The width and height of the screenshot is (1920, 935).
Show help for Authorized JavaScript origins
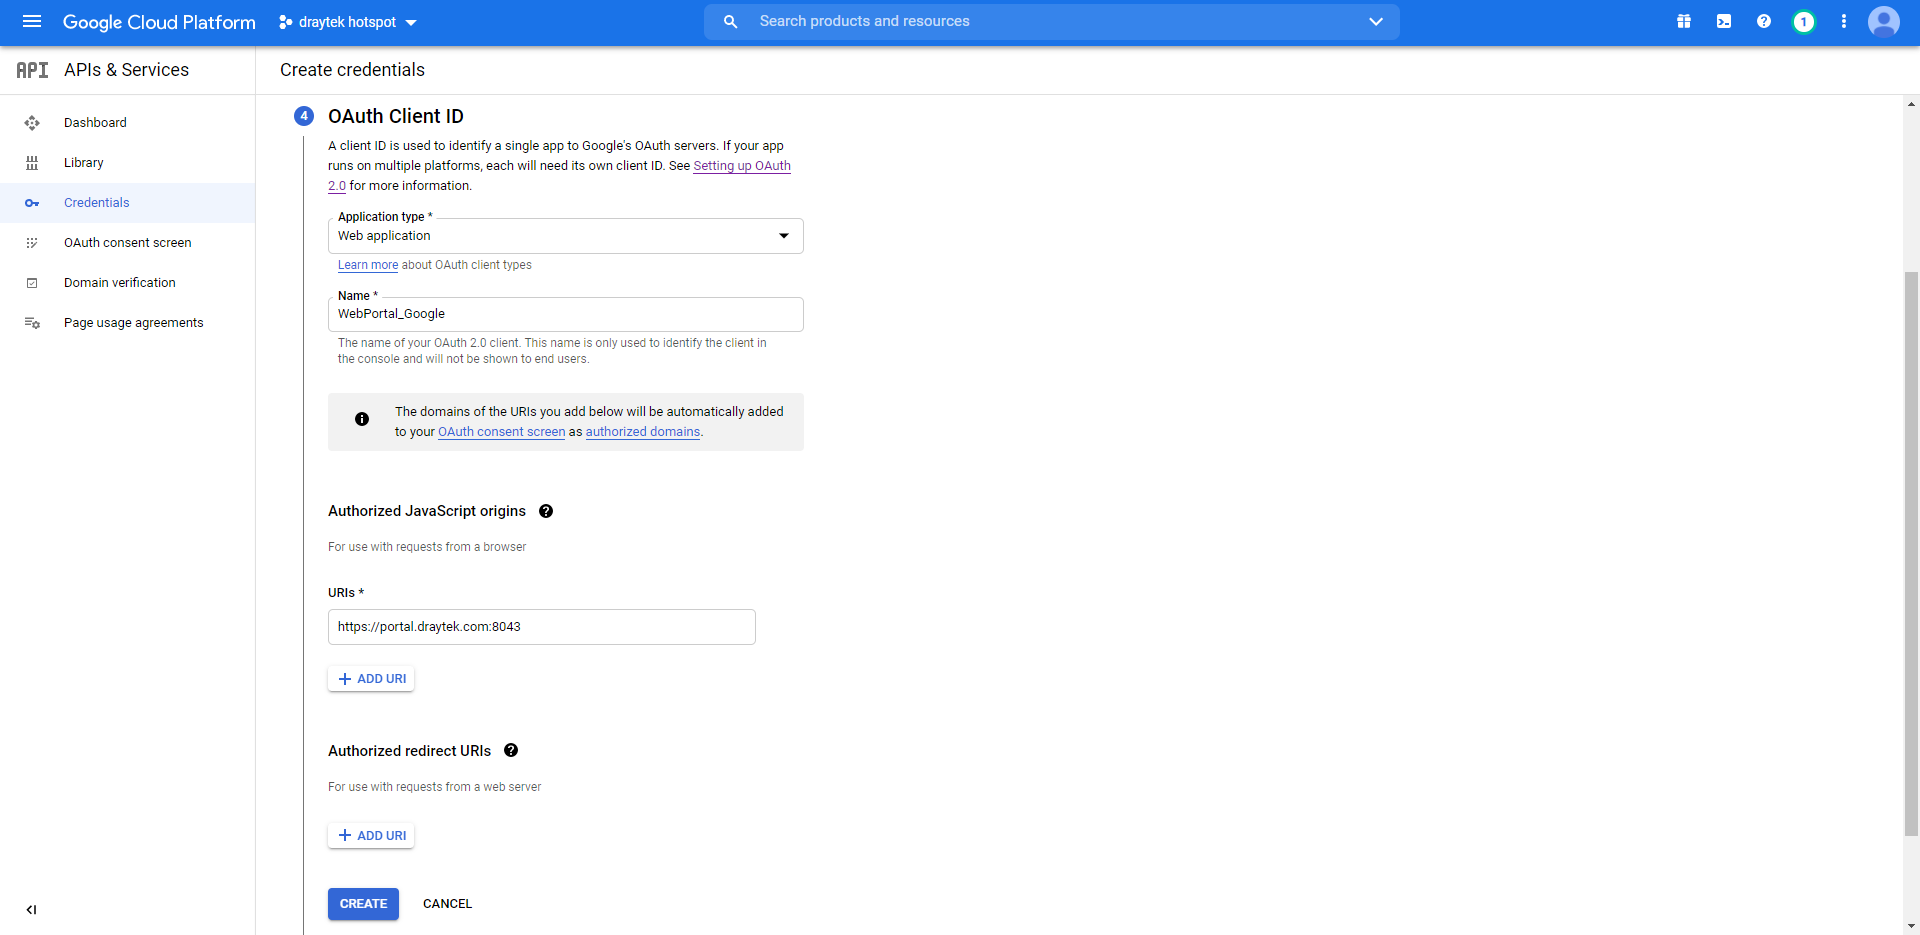(x=546, y=511)
